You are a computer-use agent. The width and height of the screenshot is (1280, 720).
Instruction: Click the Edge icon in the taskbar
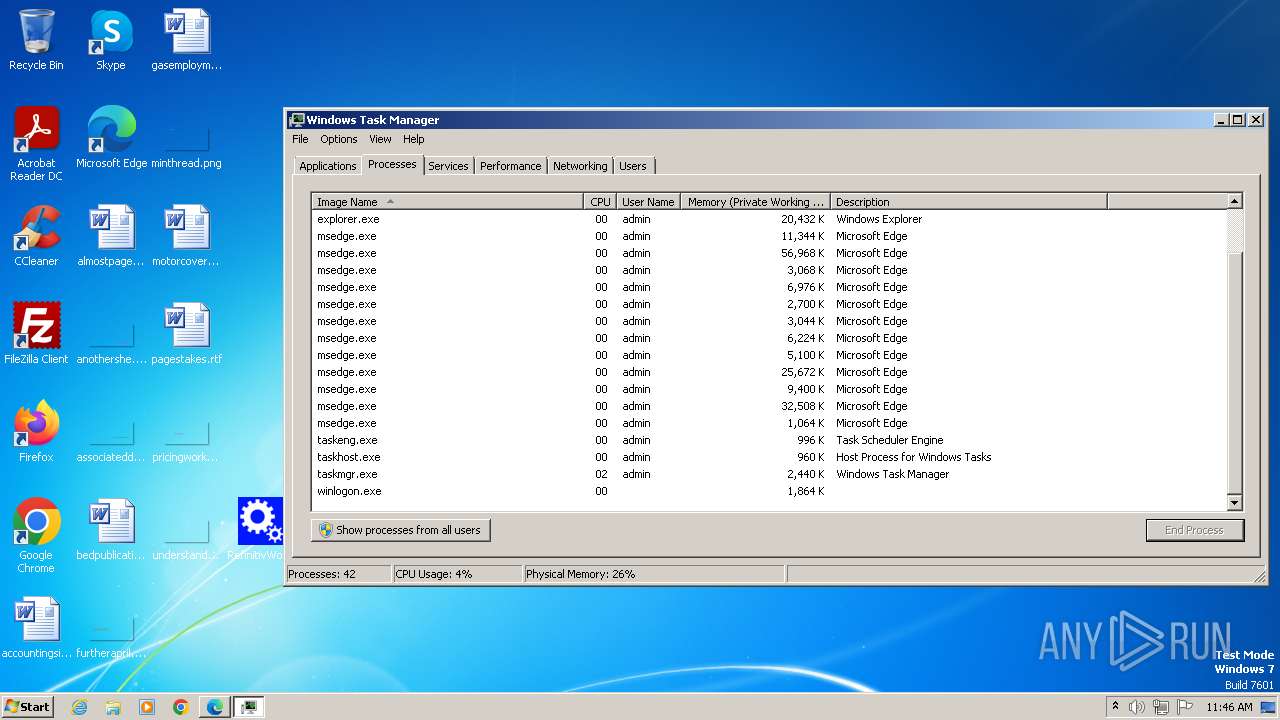pos(215,707)
